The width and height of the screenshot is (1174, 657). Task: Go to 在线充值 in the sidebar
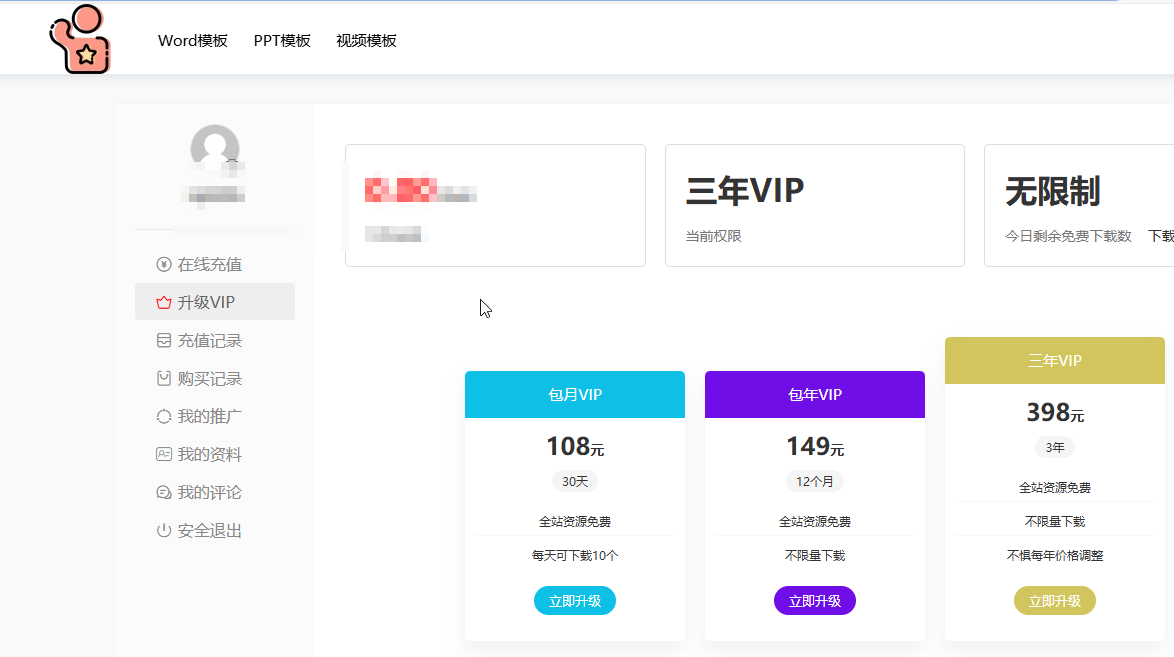(215, 264)
